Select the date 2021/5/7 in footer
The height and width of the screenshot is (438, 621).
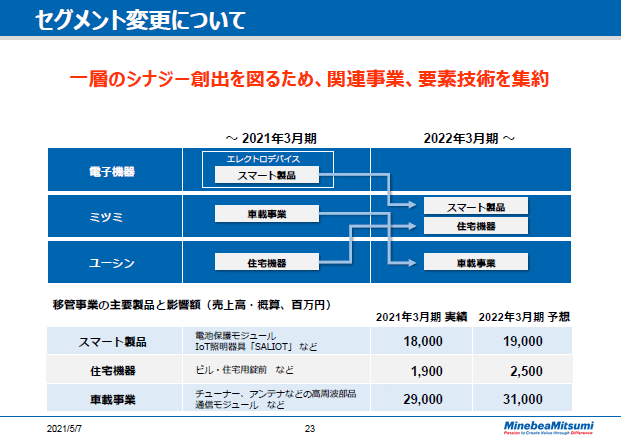[x=65, y=427]
